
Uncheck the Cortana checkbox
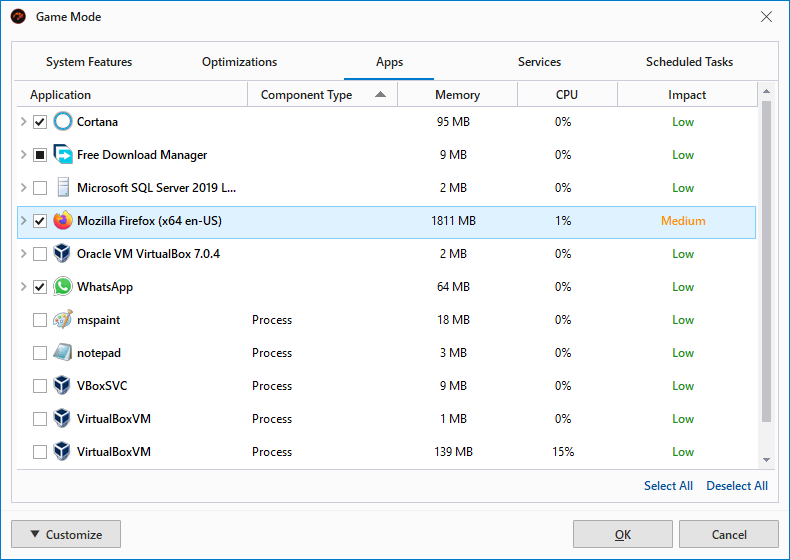[x=40, y=122]
